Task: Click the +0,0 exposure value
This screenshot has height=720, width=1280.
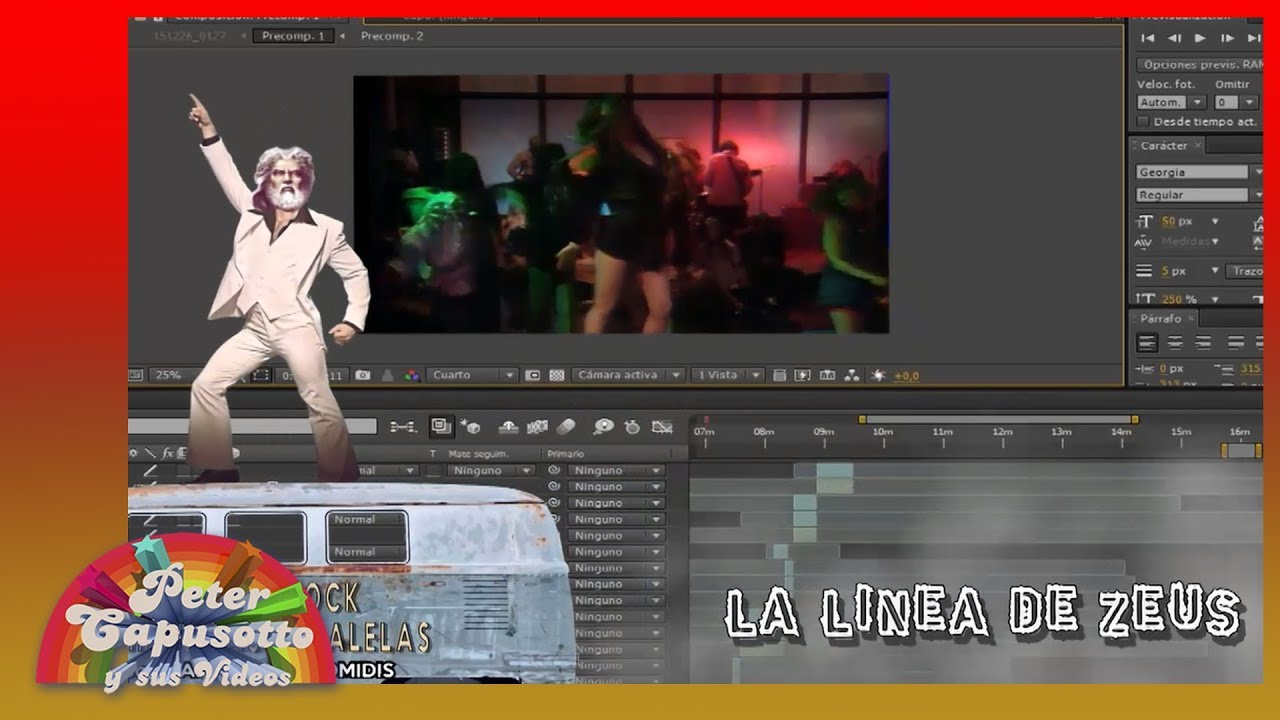Action: coord(906,376)
